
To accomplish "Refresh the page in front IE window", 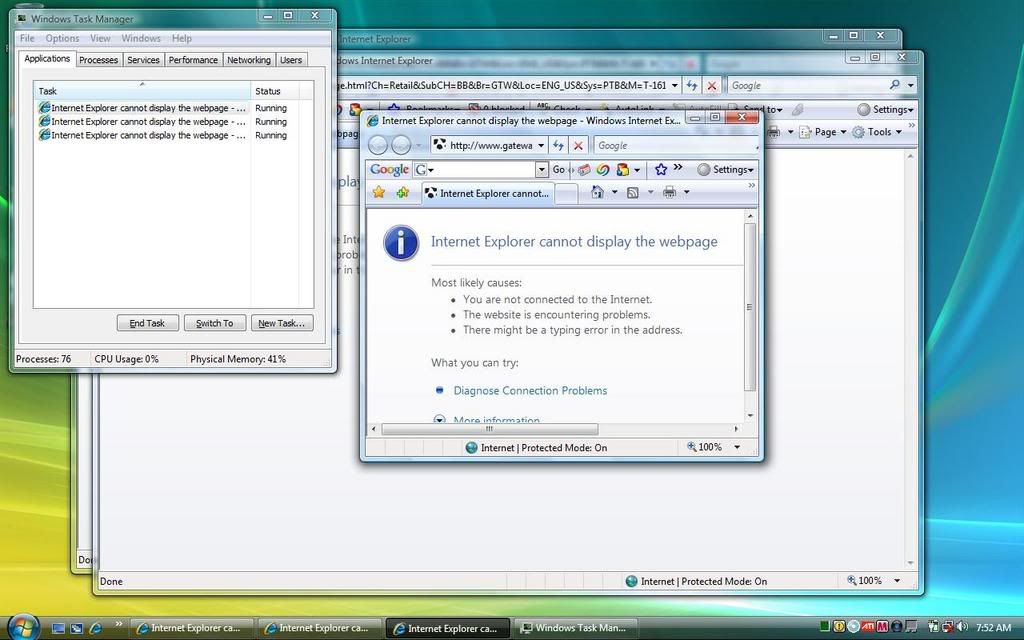I will pyautogui.click(x=558, y=145).
